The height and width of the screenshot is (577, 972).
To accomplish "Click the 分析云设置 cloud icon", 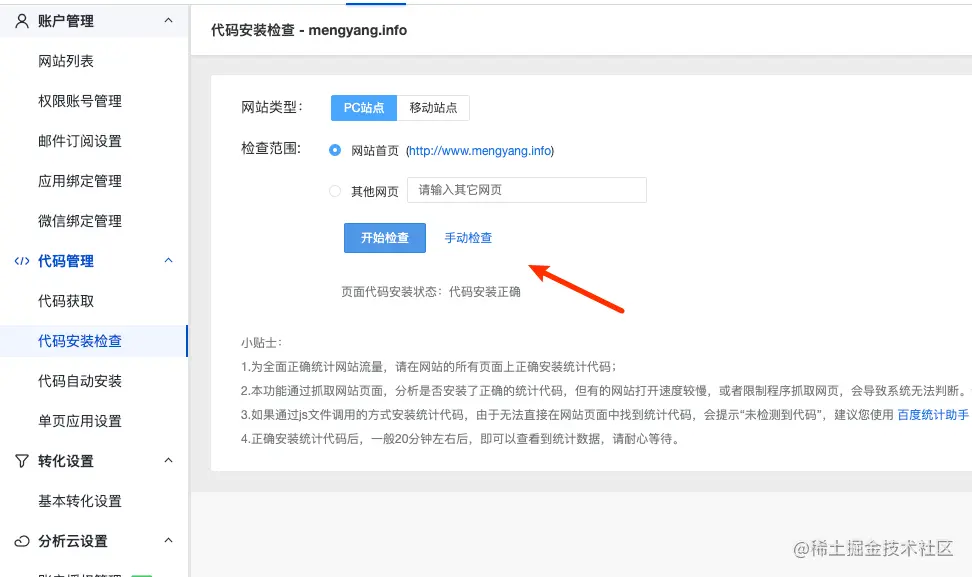I will coord(22,541).
